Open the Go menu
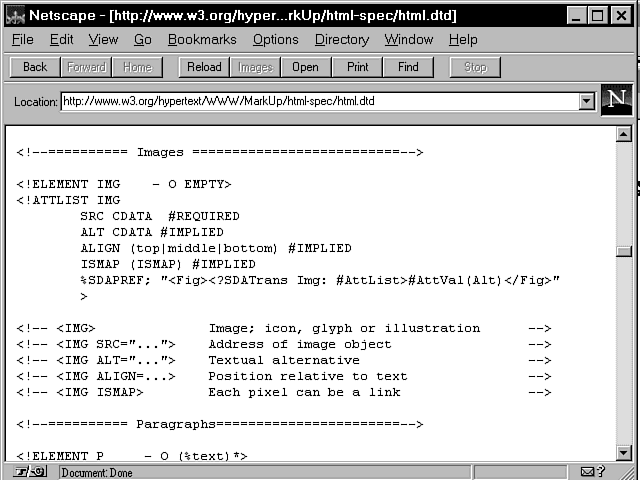Viewport: 640px width, 480px height. pos(142,40)
